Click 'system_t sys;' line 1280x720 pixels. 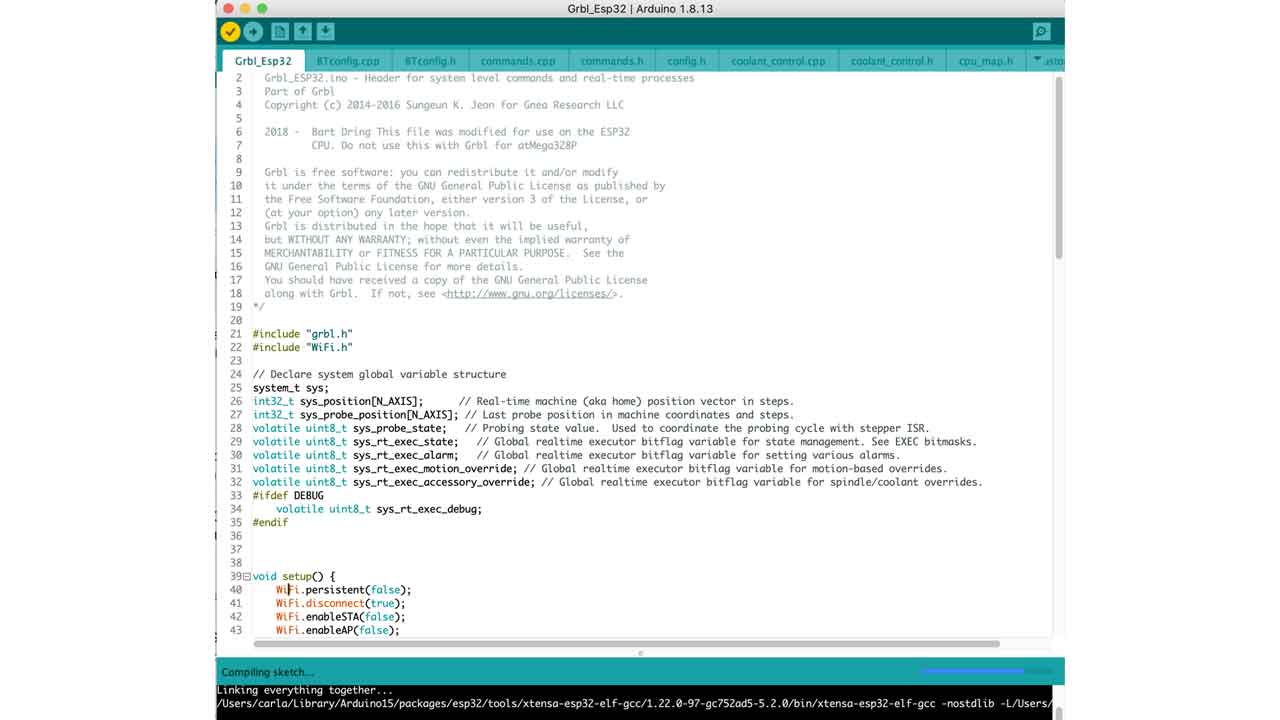coord(291,388)
